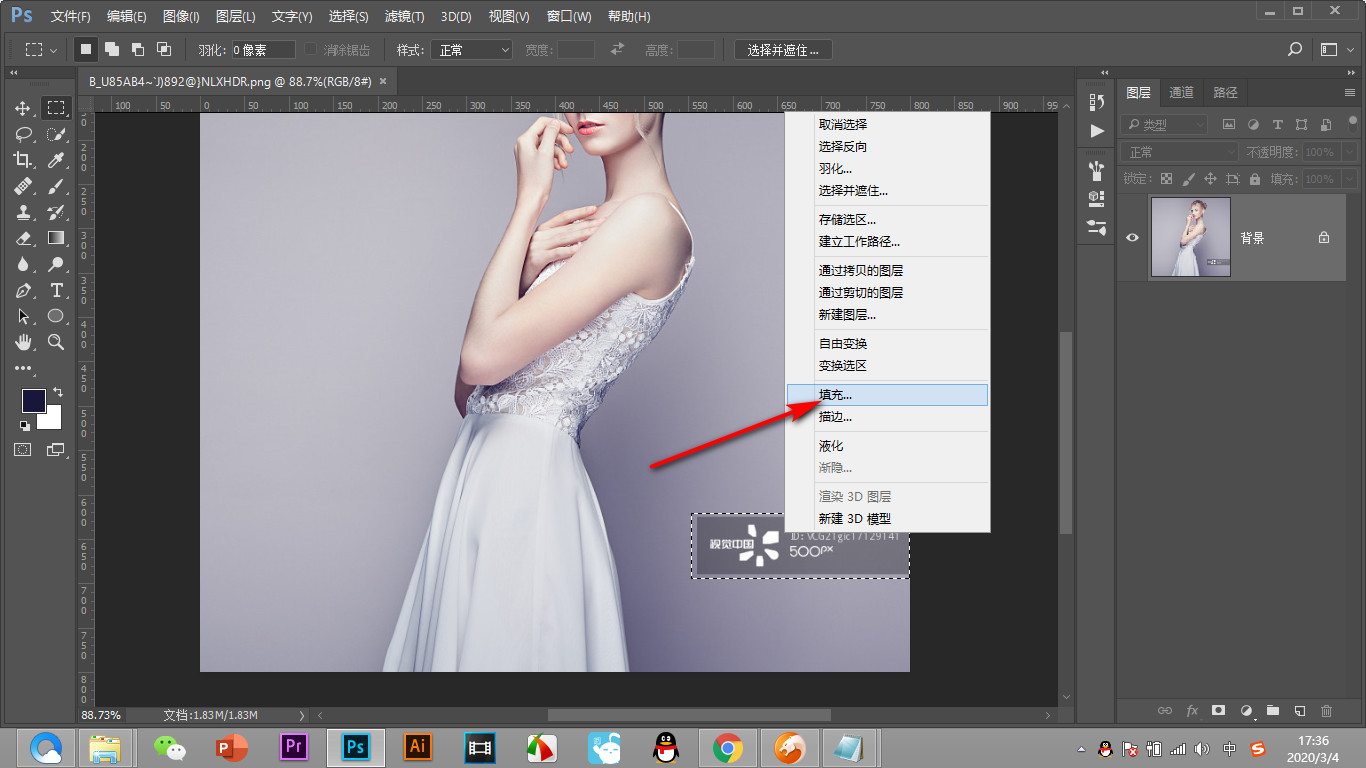The width and height of the screenshot is (1366, 768).
Task: Hide the 背景 layer with eye icon
Action: (x=1133, y=238)
